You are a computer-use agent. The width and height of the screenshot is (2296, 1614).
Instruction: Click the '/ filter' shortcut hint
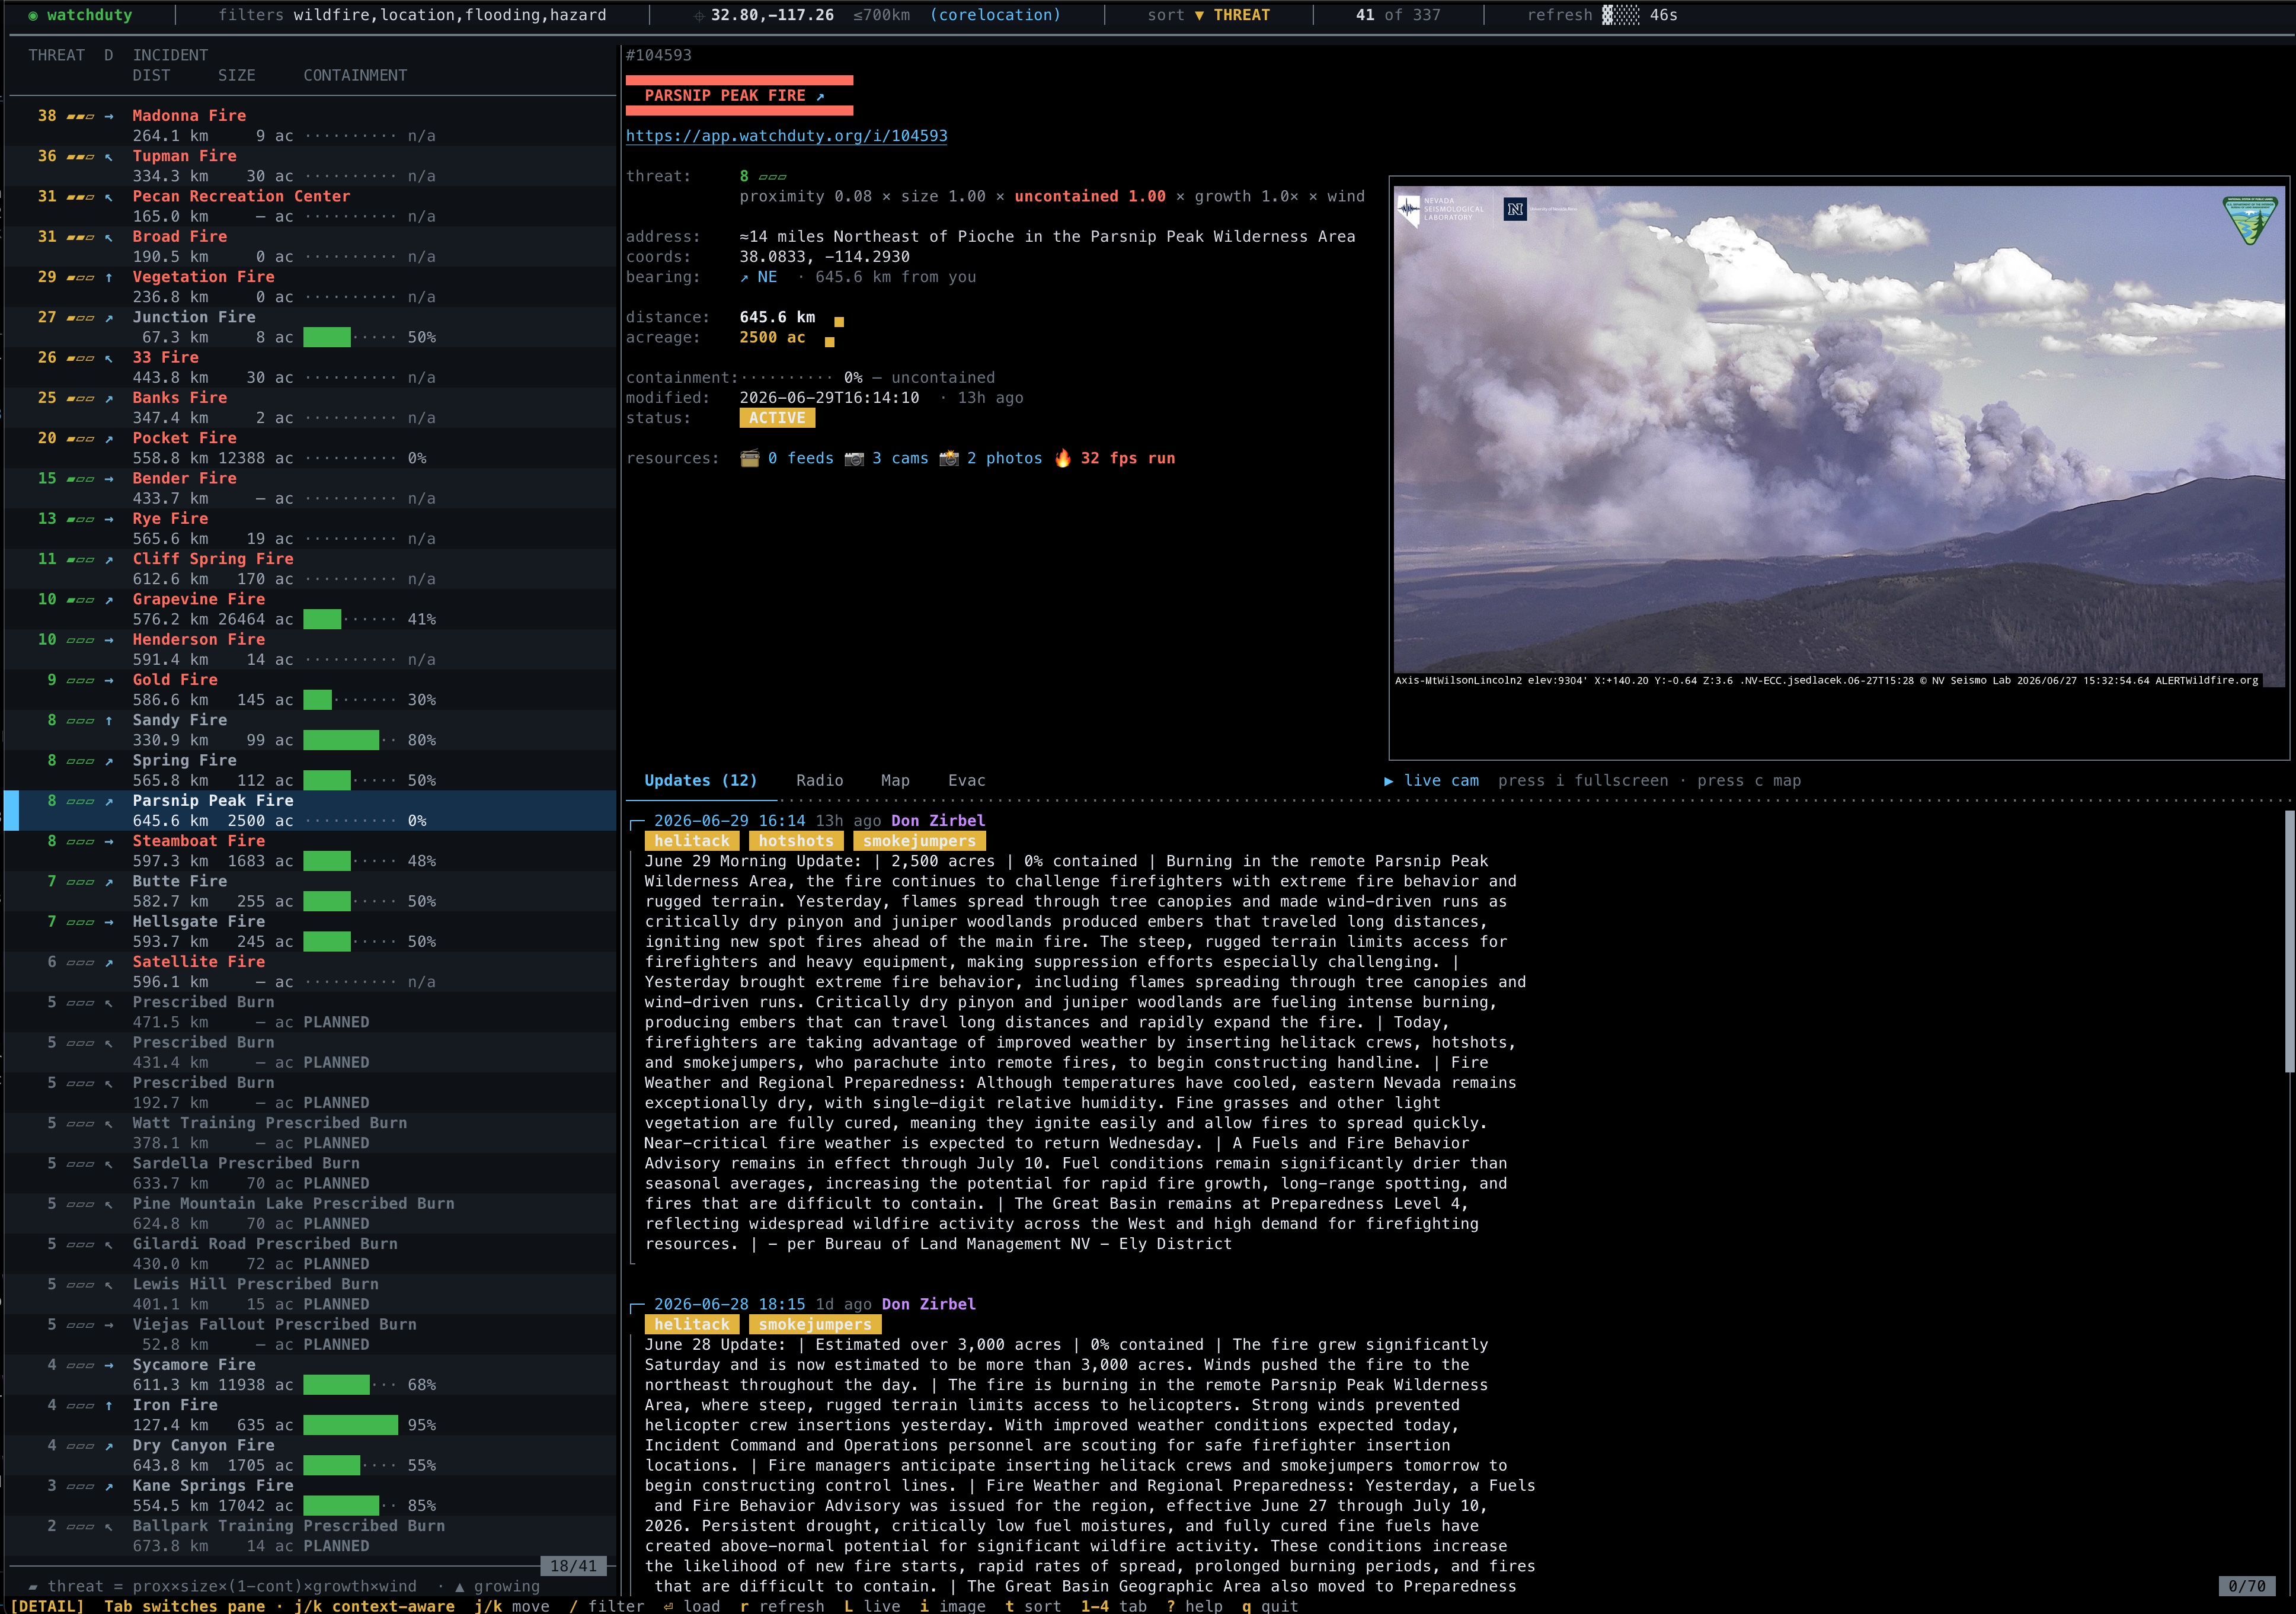[607, 1606]
